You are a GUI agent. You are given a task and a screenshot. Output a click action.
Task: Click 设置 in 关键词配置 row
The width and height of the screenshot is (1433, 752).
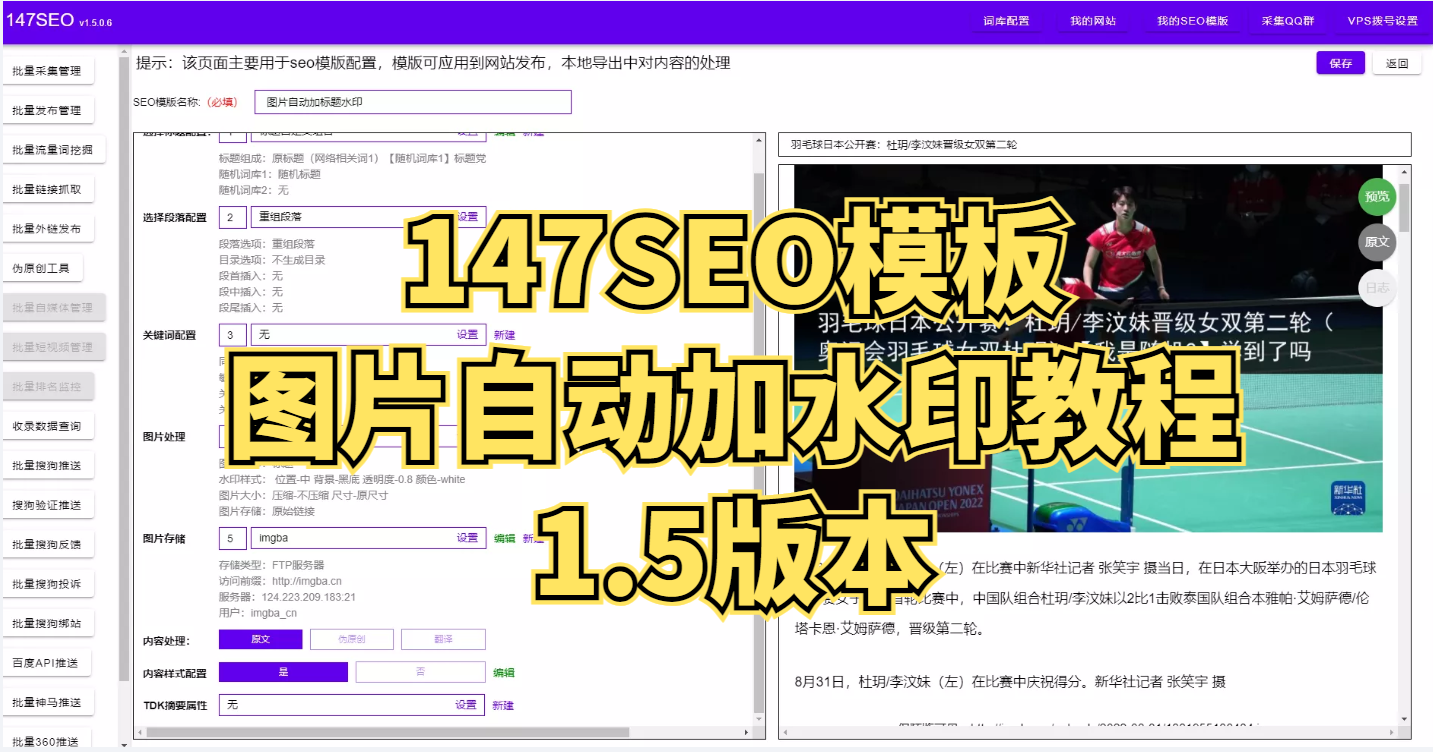(x=468, y=335)
